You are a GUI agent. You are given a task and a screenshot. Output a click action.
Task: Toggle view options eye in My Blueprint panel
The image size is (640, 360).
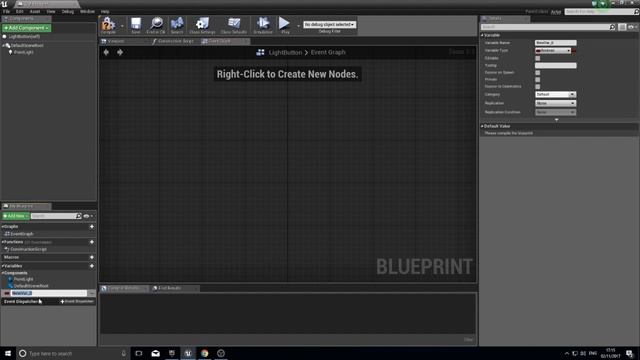tap(88, 216)
